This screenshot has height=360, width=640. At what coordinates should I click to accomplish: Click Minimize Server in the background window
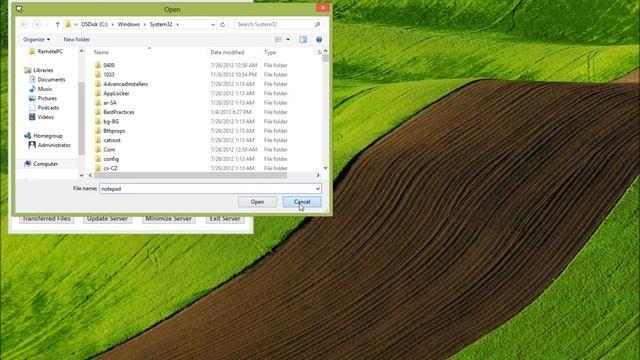(169, 219)
